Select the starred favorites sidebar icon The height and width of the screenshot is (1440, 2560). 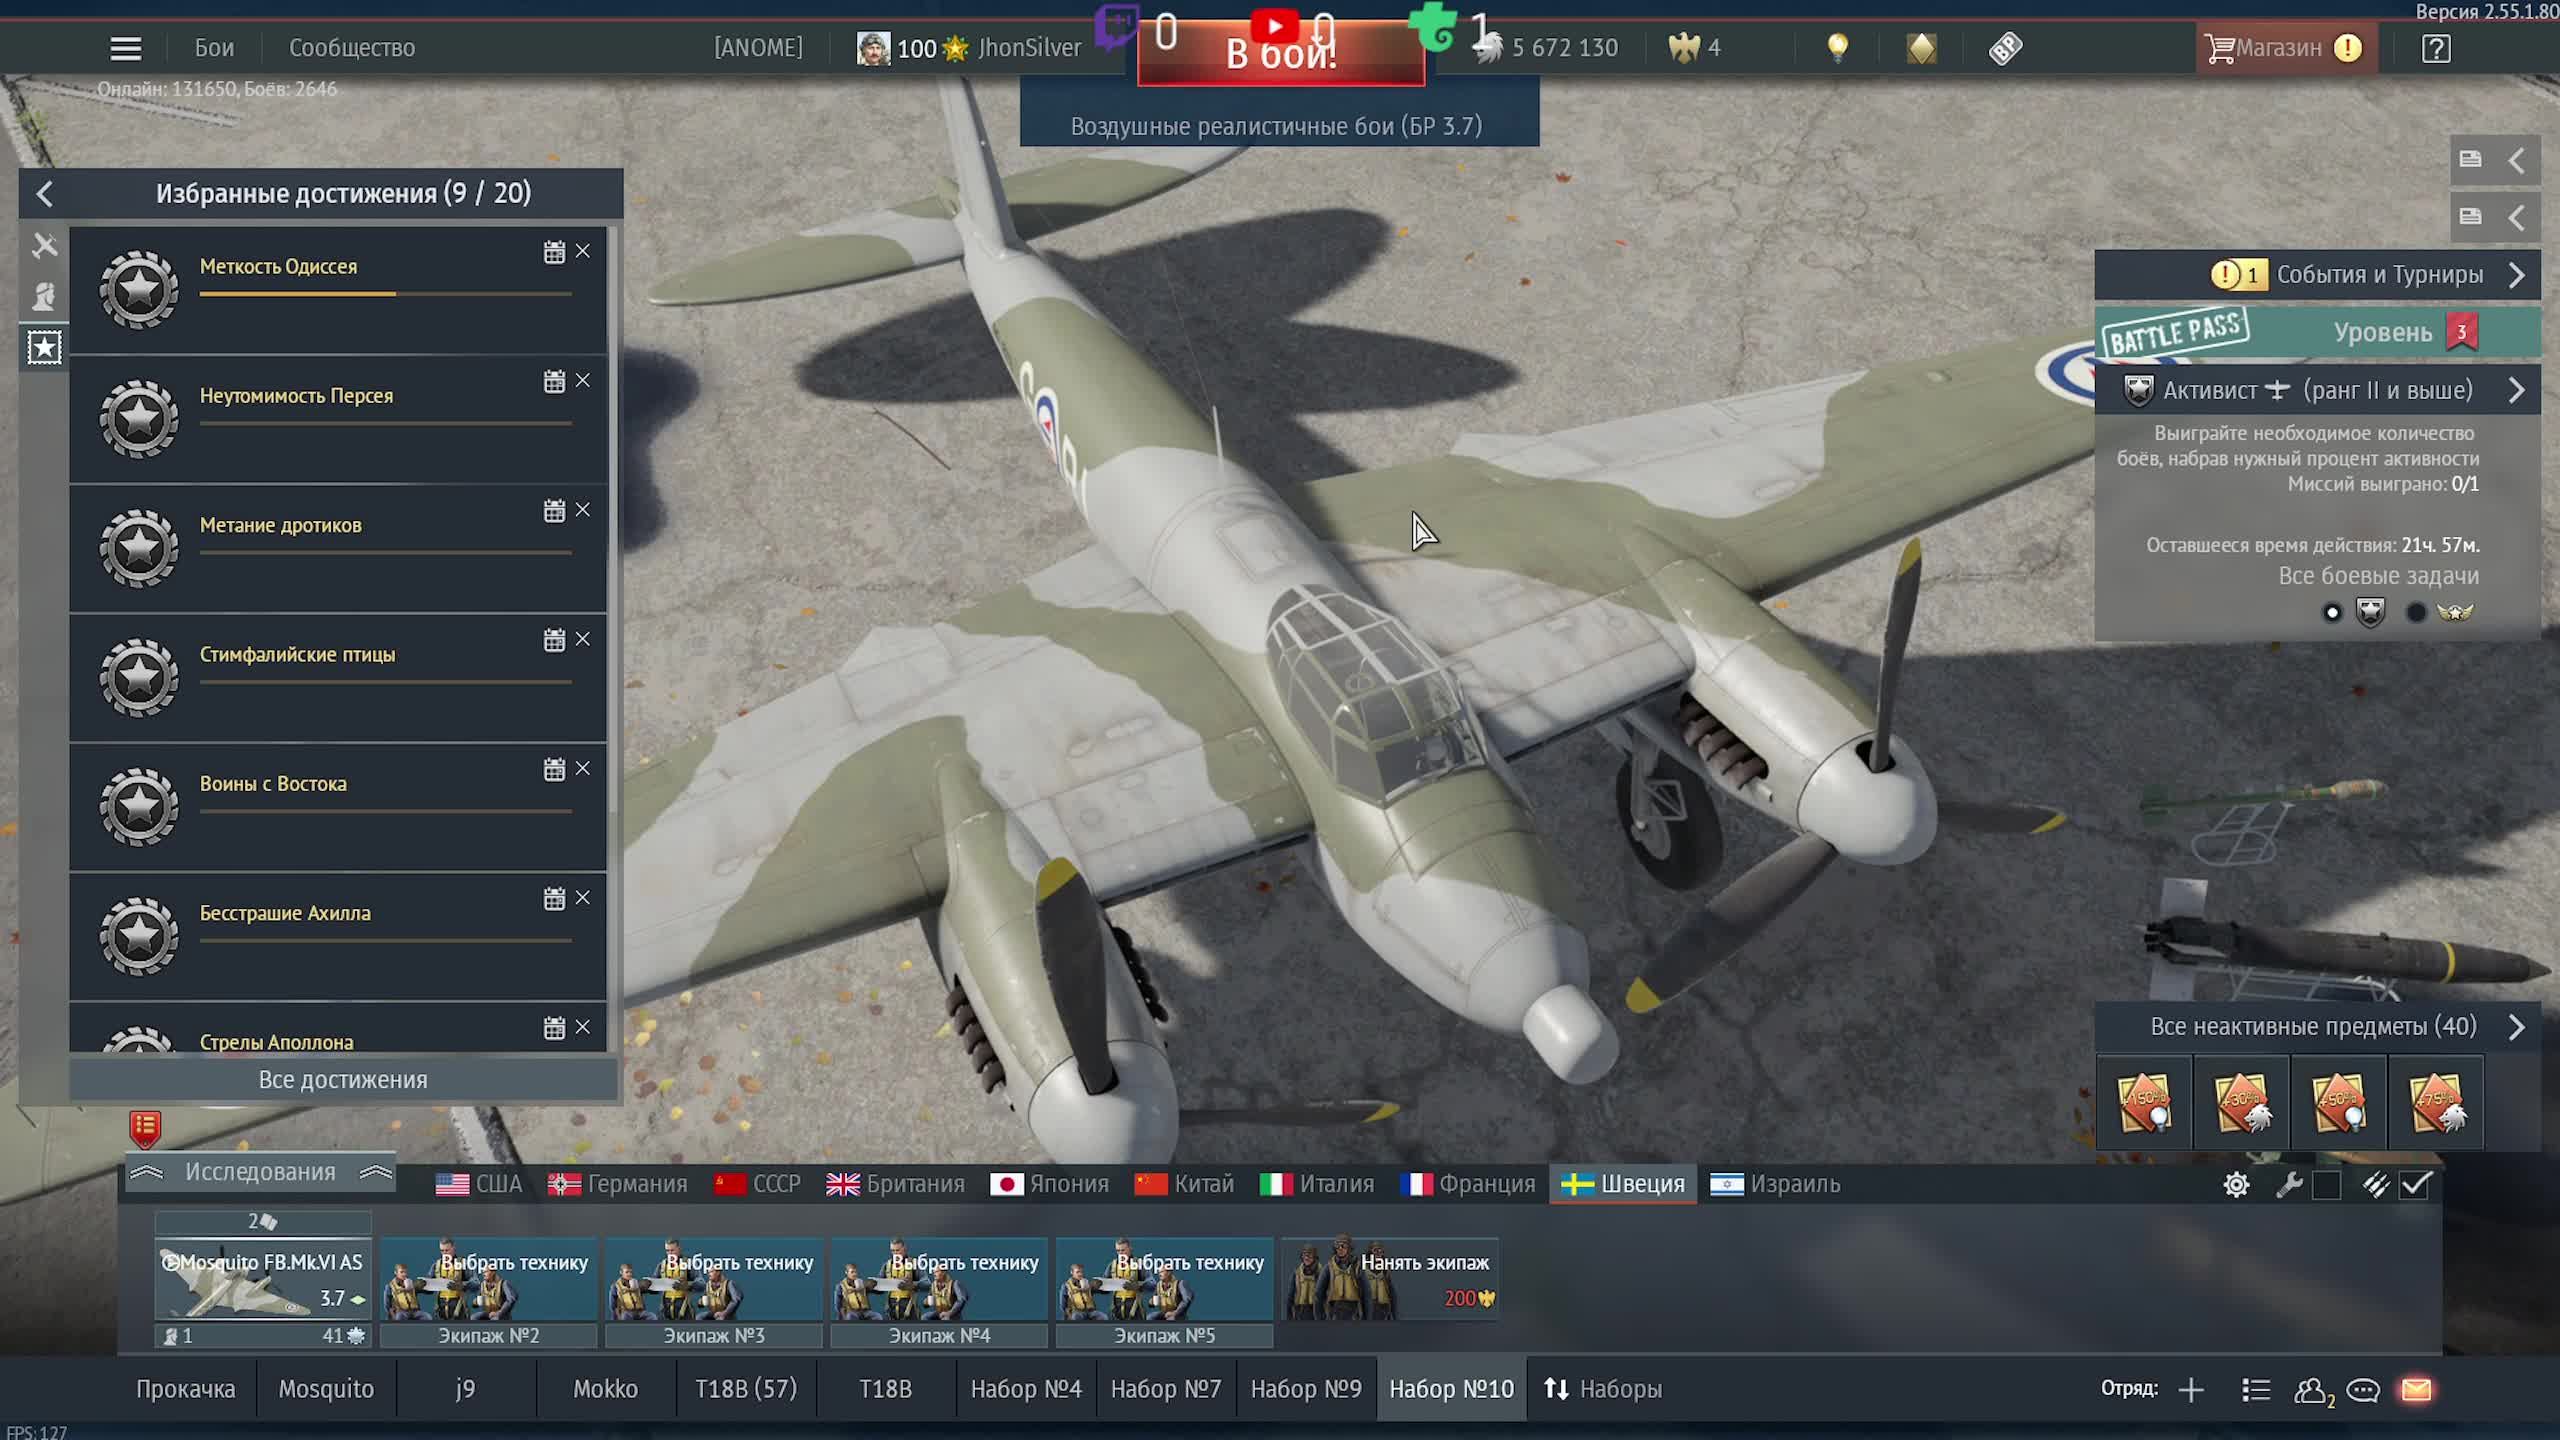(44, 347)
